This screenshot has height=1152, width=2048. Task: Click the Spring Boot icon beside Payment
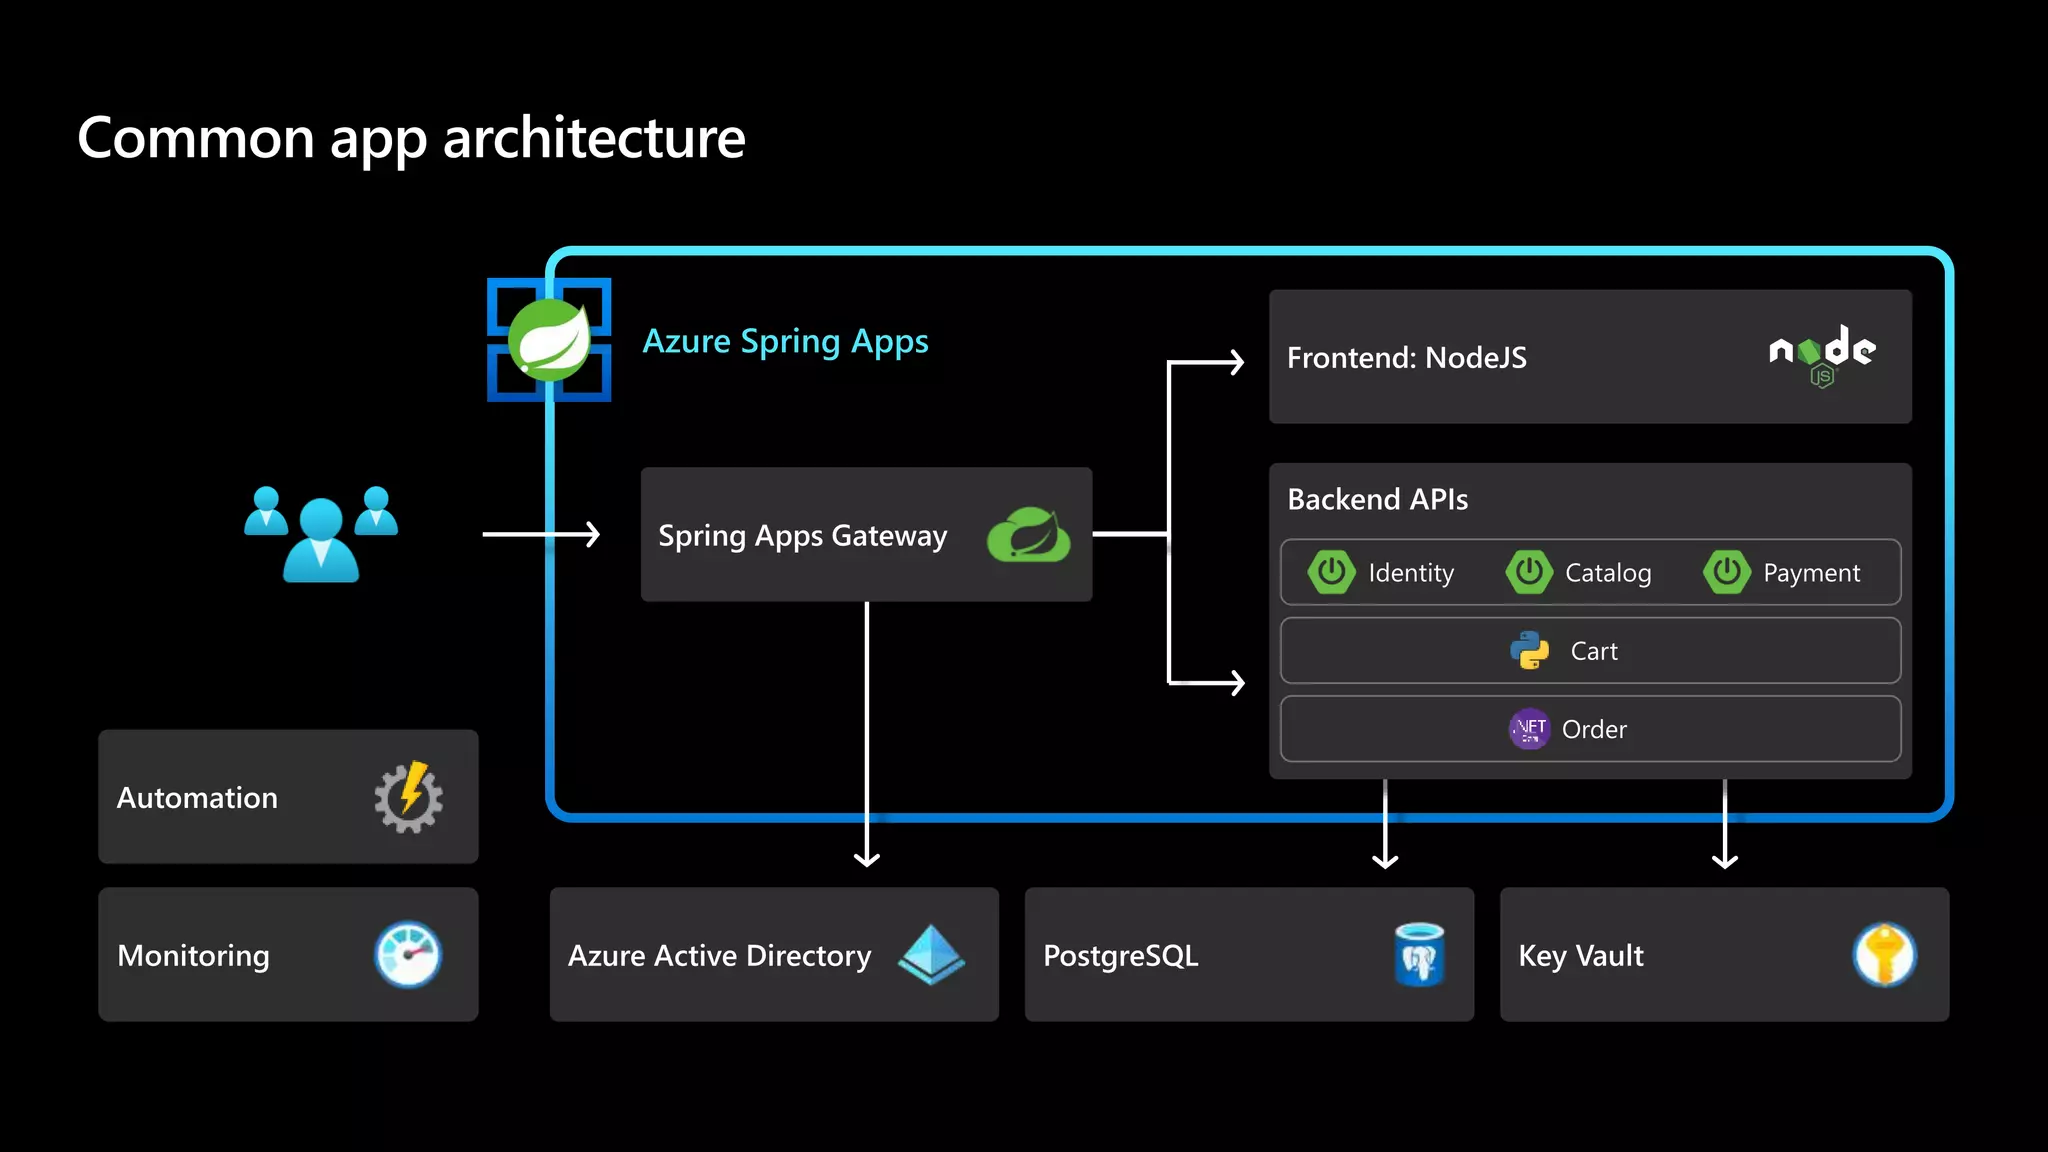click(x=1727, y=572)
